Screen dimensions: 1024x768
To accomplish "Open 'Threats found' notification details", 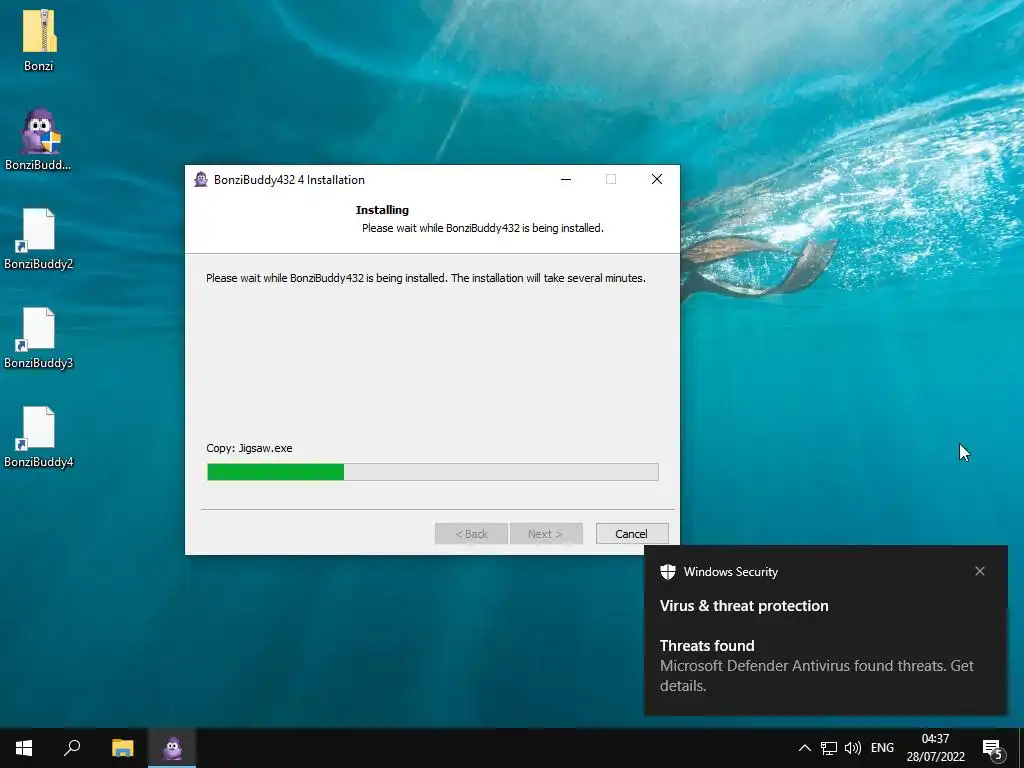I will click(x=816, y=665).
